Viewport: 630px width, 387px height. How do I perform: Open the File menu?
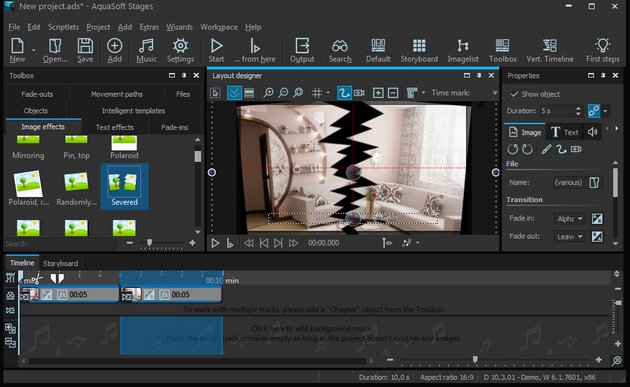point(14,27)
